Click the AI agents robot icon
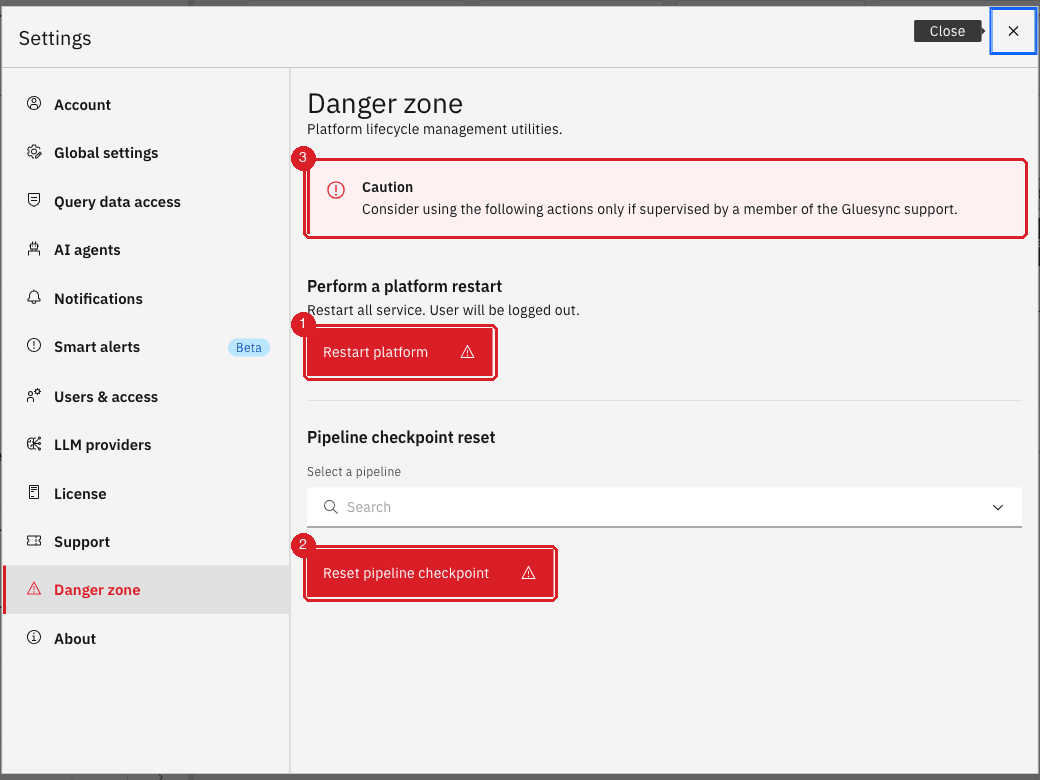 pyautogui.click(x=34, y=249)
